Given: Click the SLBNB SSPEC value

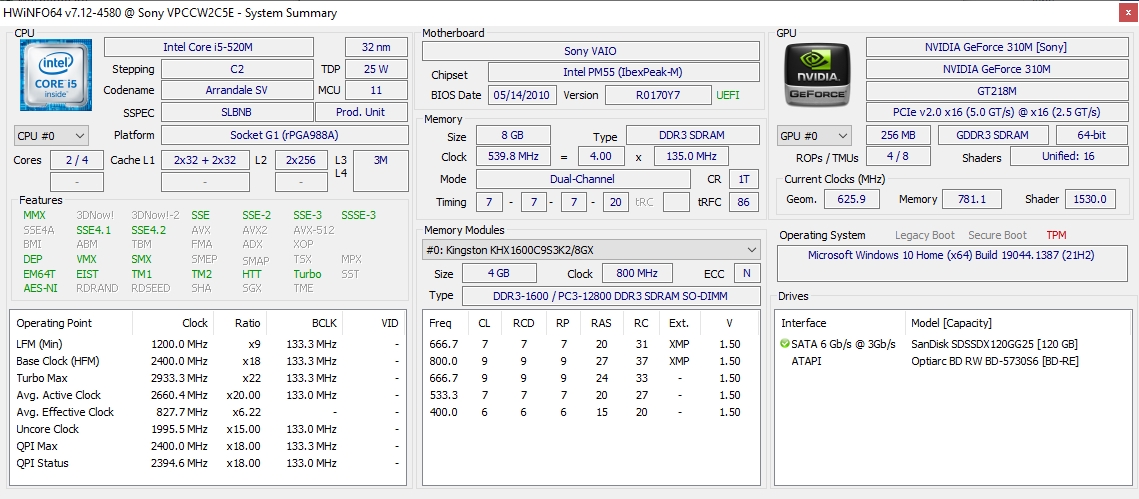Looking at the screenshot, I should point(236,113).
